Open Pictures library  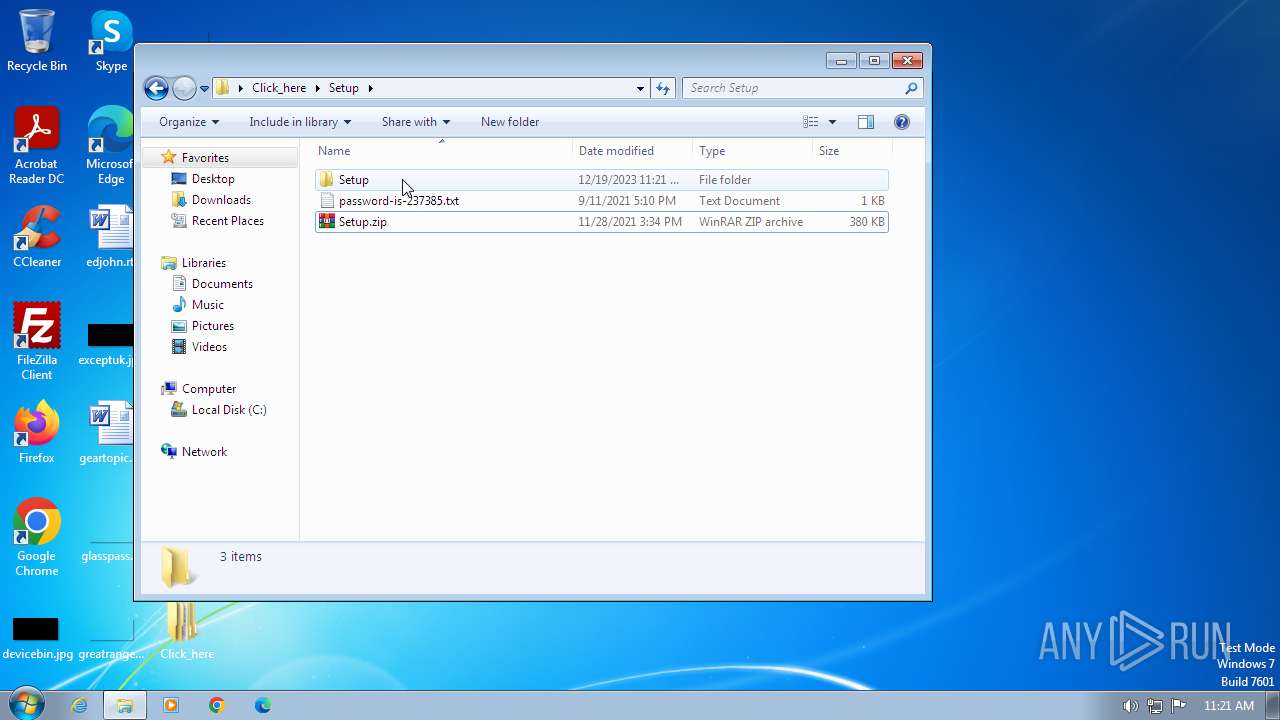[213, 326]
